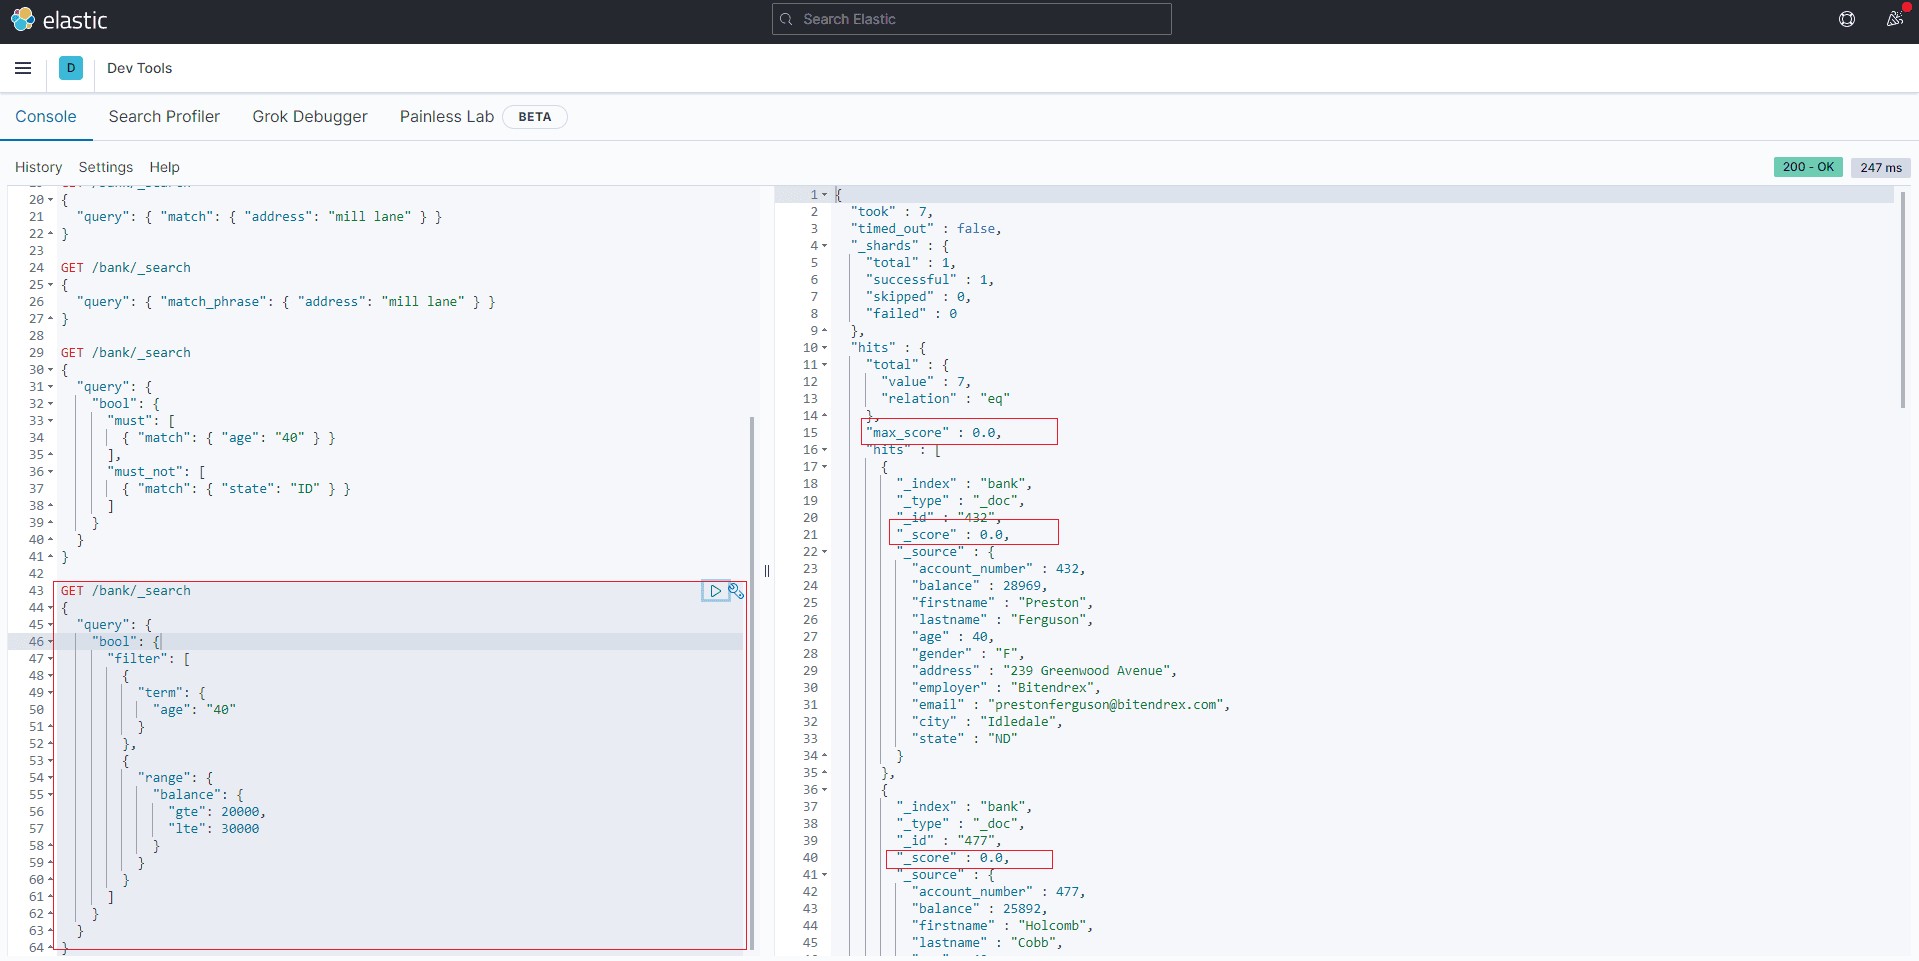Collapse _shards block on output line 4
1919x961 pixels.
(825, 246)
